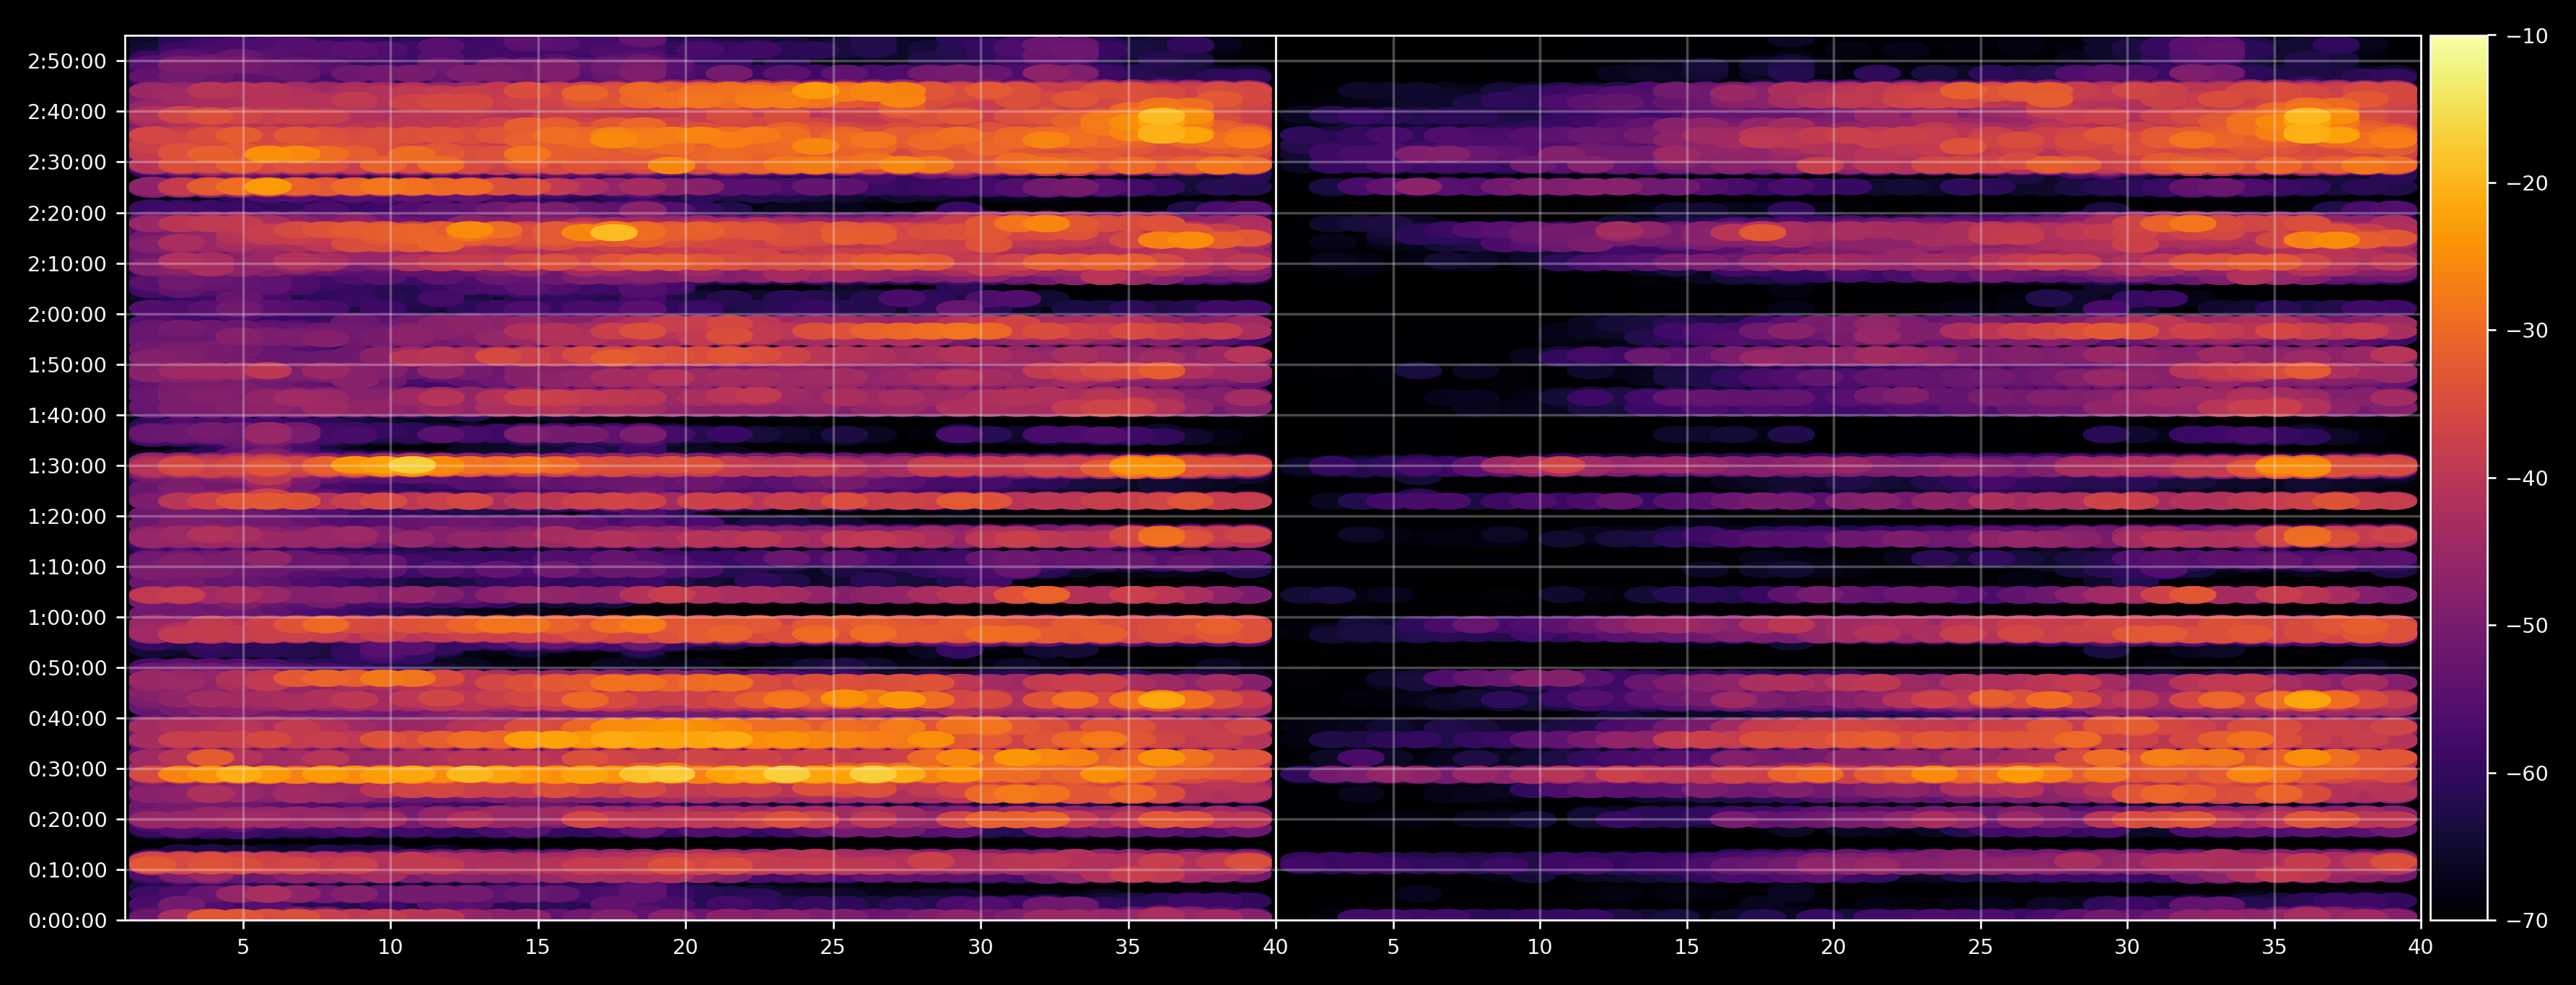The image size is (2576, 985).
Task: Click the 1:50:00 time axis label
Action: tap(67, 365)
